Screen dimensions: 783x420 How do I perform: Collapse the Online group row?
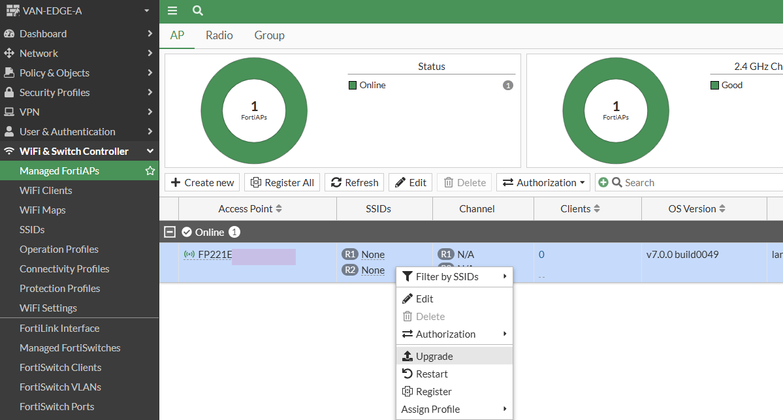(170, 232)
